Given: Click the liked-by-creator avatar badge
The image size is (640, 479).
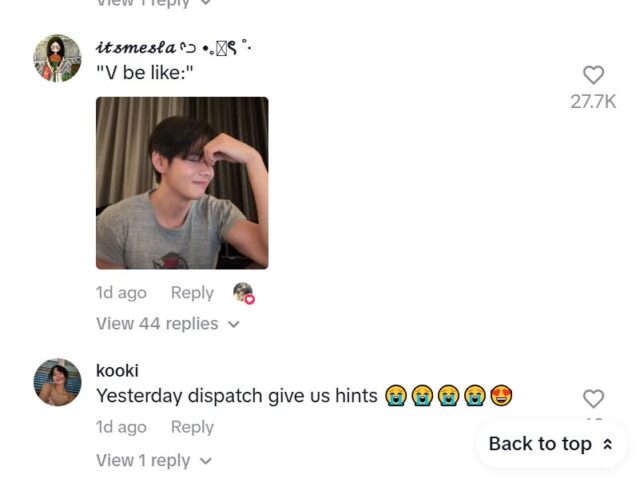Looking at the screenshot, I should pyautogui.click(x=244, y=293).
